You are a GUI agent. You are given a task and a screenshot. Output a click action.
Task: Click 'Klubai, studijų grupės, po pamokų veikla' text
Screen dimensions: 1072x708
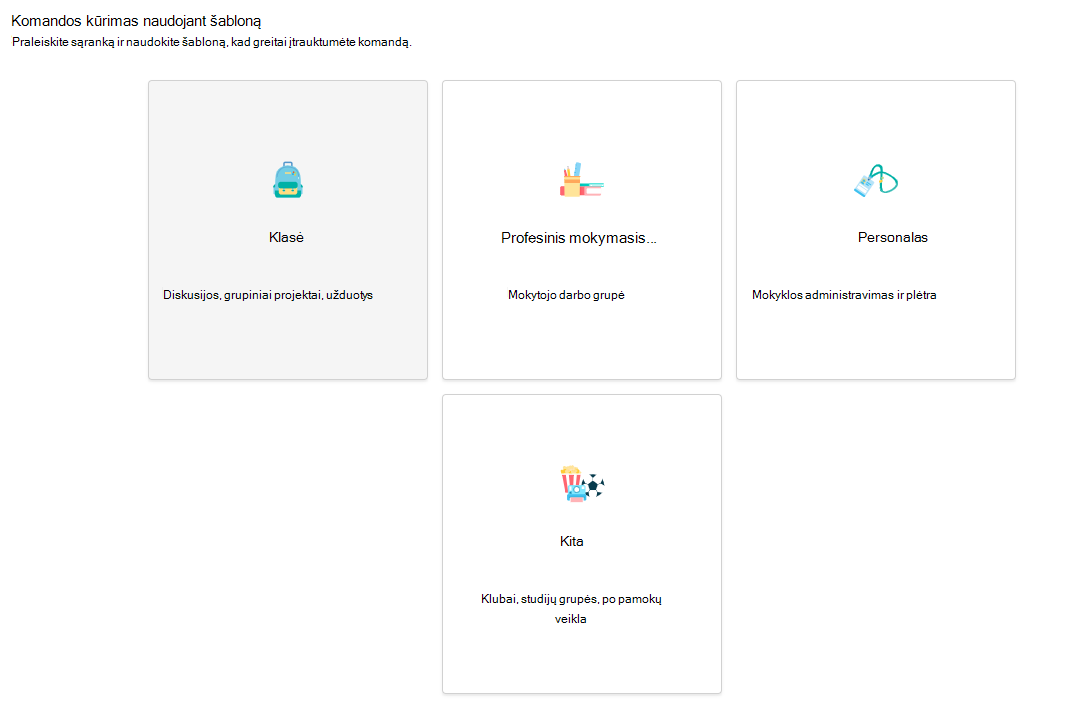[x=572, y=609]
